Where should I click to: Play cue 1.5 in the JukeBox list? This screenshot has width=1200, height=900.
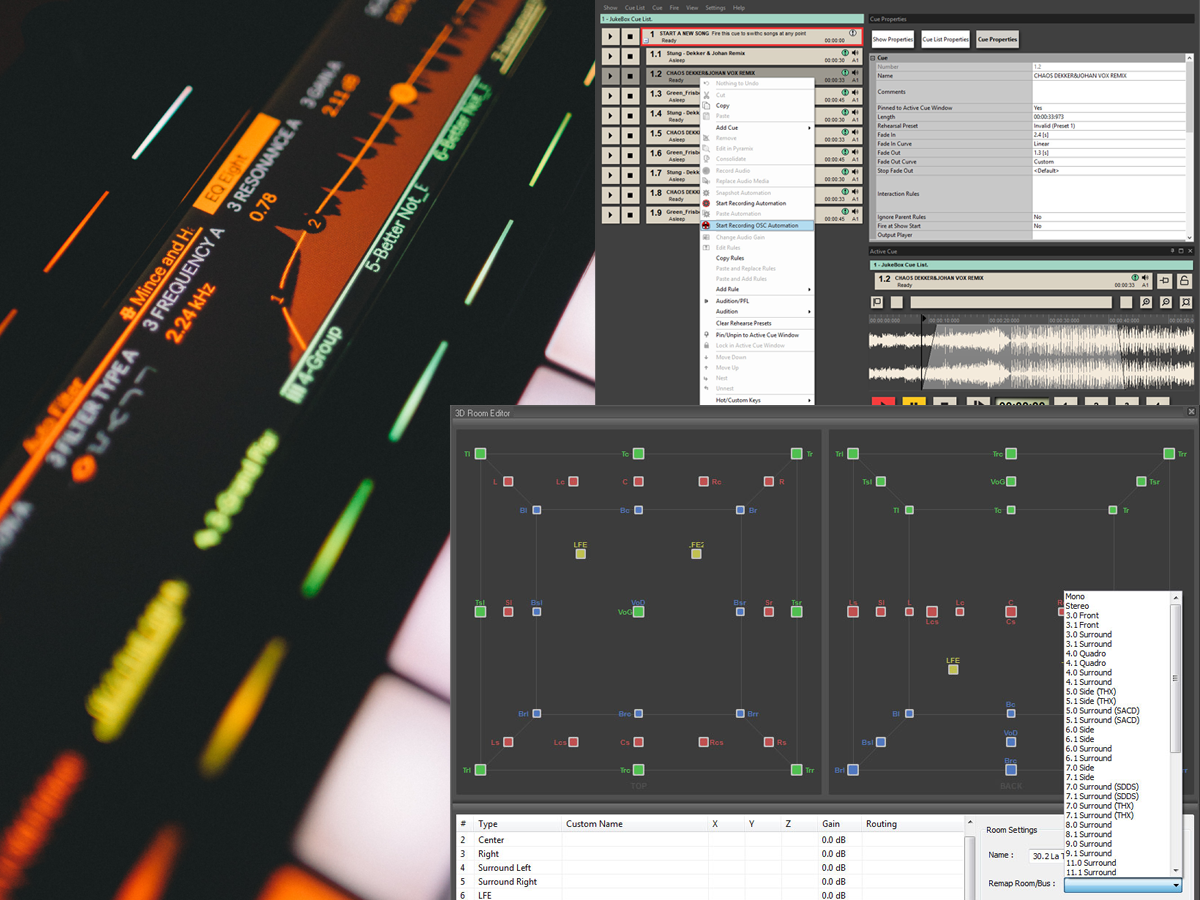(x=610, y=136)
